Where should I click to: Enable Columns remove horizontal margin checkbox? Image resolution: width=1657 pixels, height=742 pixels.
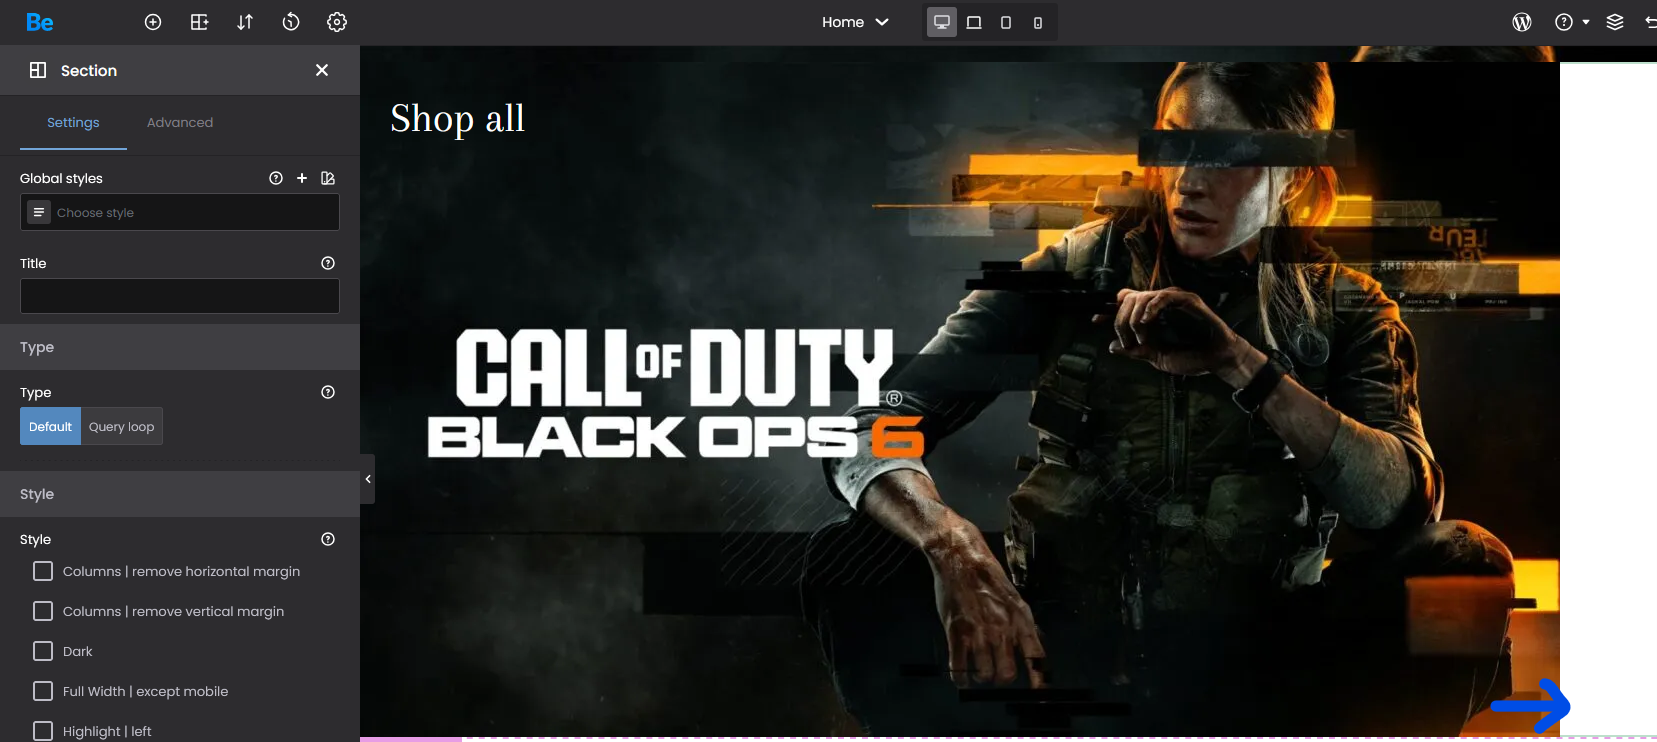point(43,571)
